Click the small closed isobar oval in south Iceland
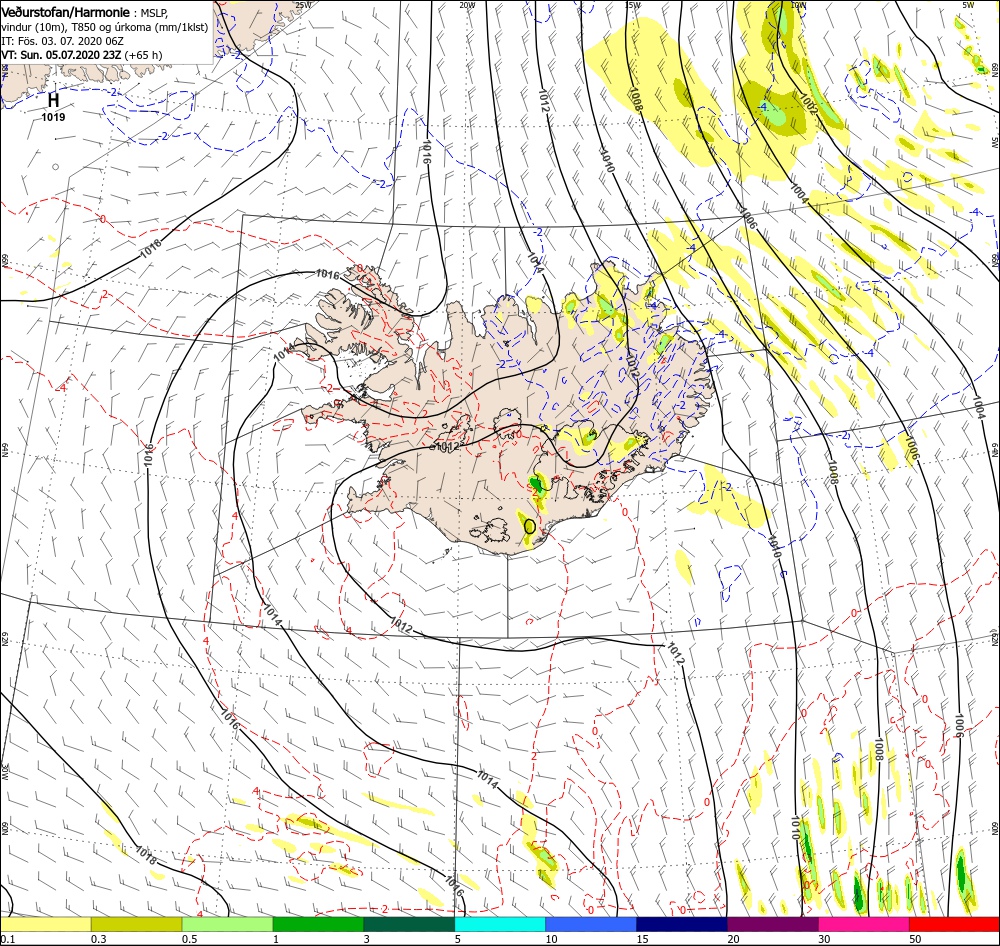 tap(529, 526)
